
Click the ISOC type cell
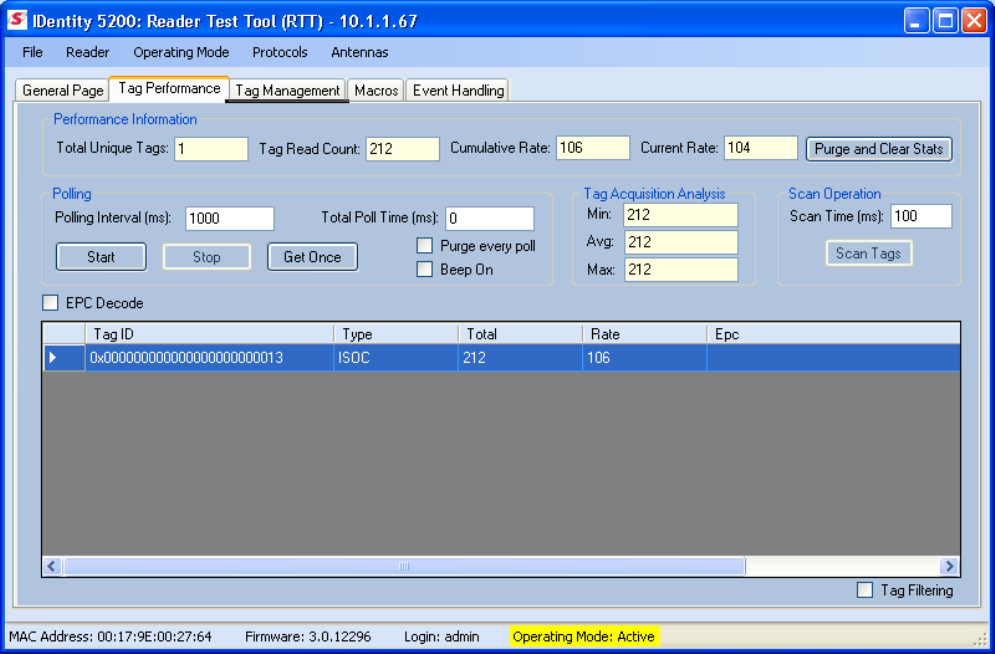[396, 358]
